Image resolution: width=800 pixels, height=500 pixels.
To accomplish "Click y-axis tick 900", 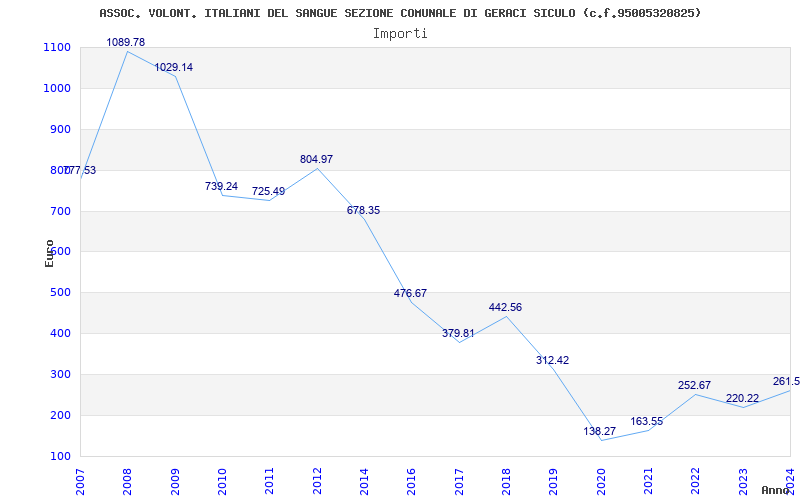I will click(x=60, y=129).
